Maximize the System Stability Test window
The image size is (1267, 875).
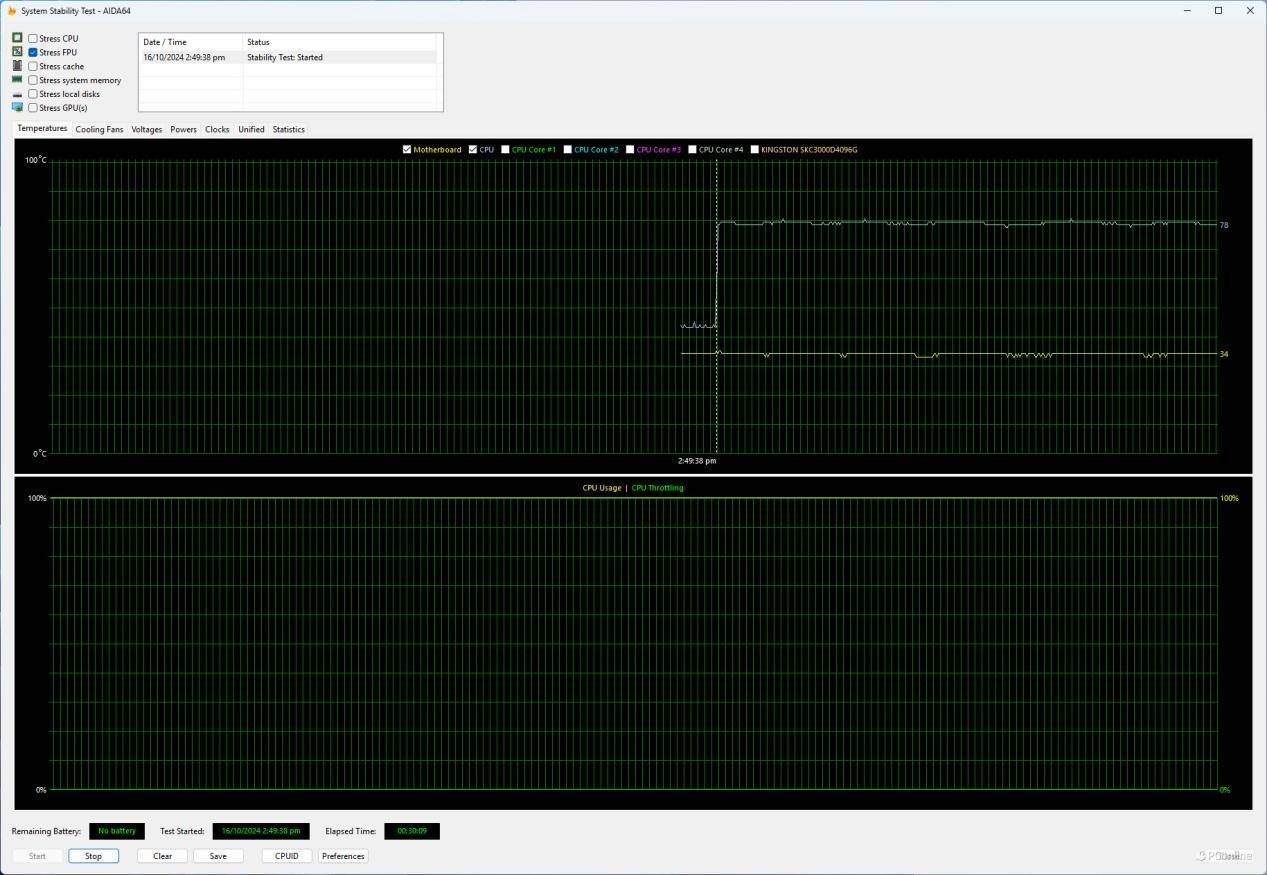point(1218,11)
